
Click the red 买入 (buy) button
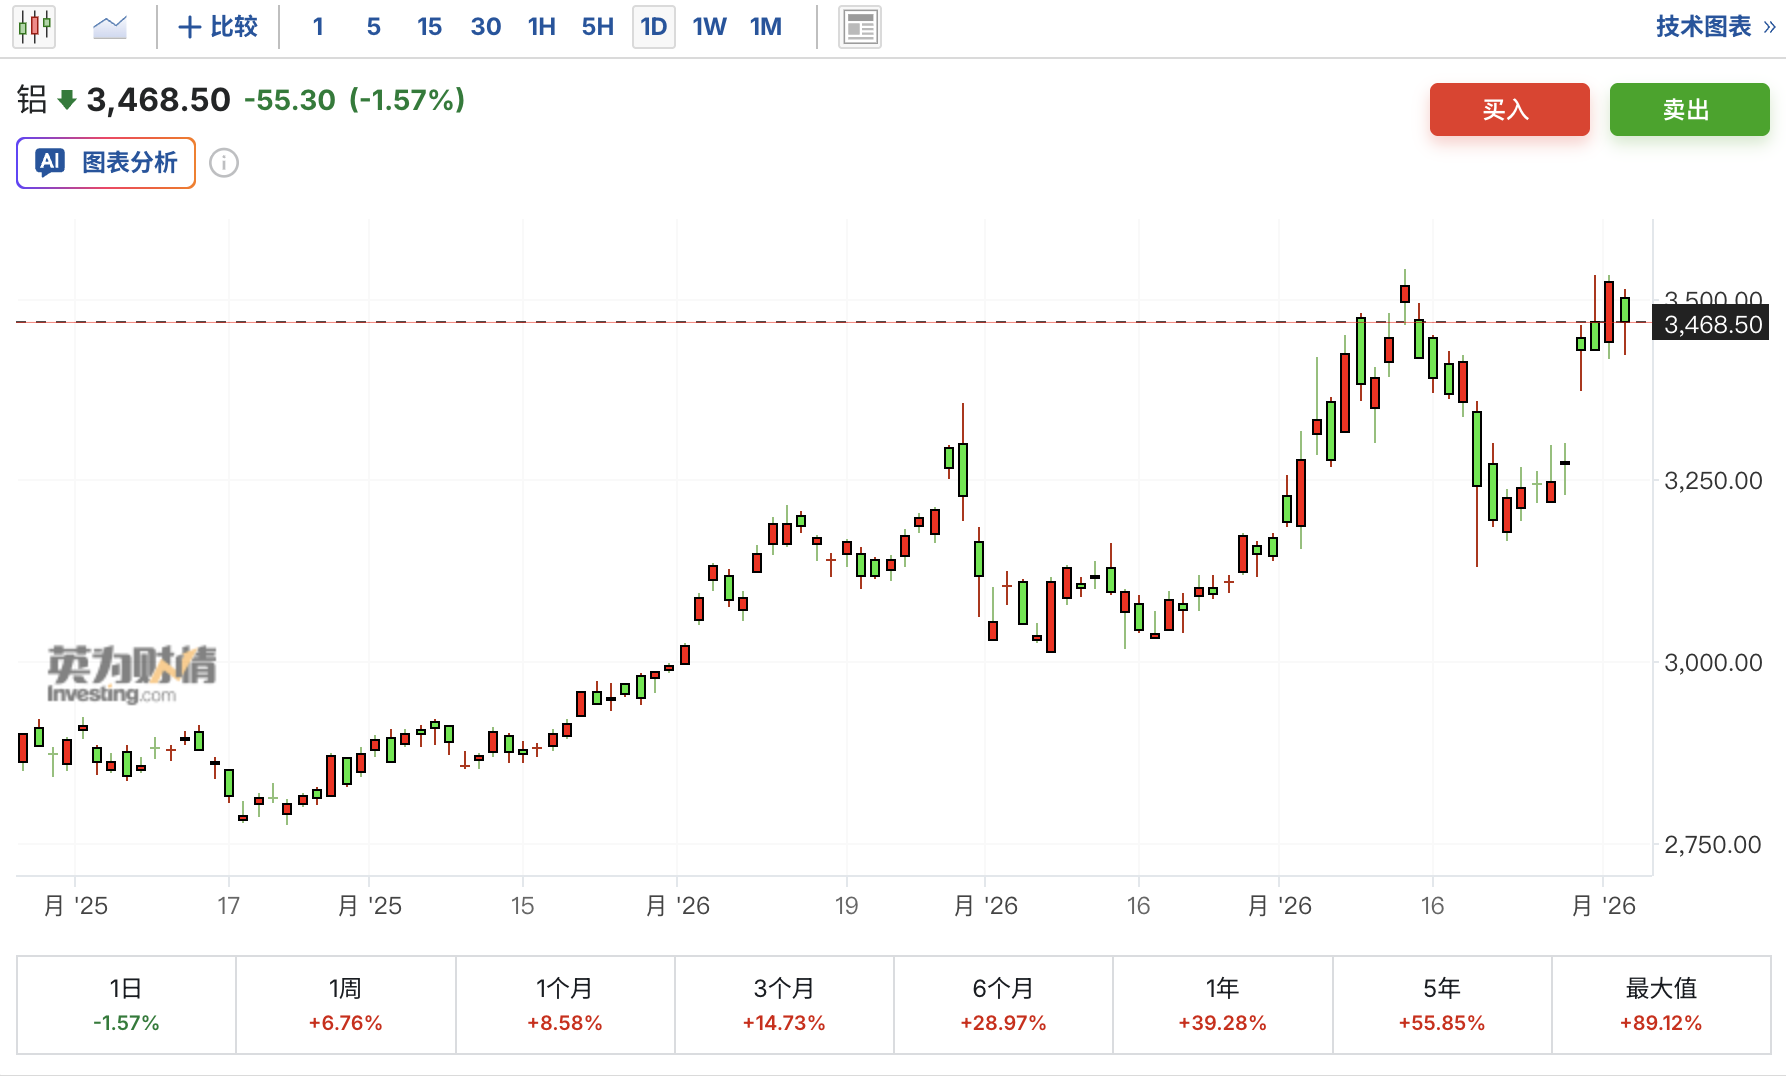click(x=1509, y=110)
